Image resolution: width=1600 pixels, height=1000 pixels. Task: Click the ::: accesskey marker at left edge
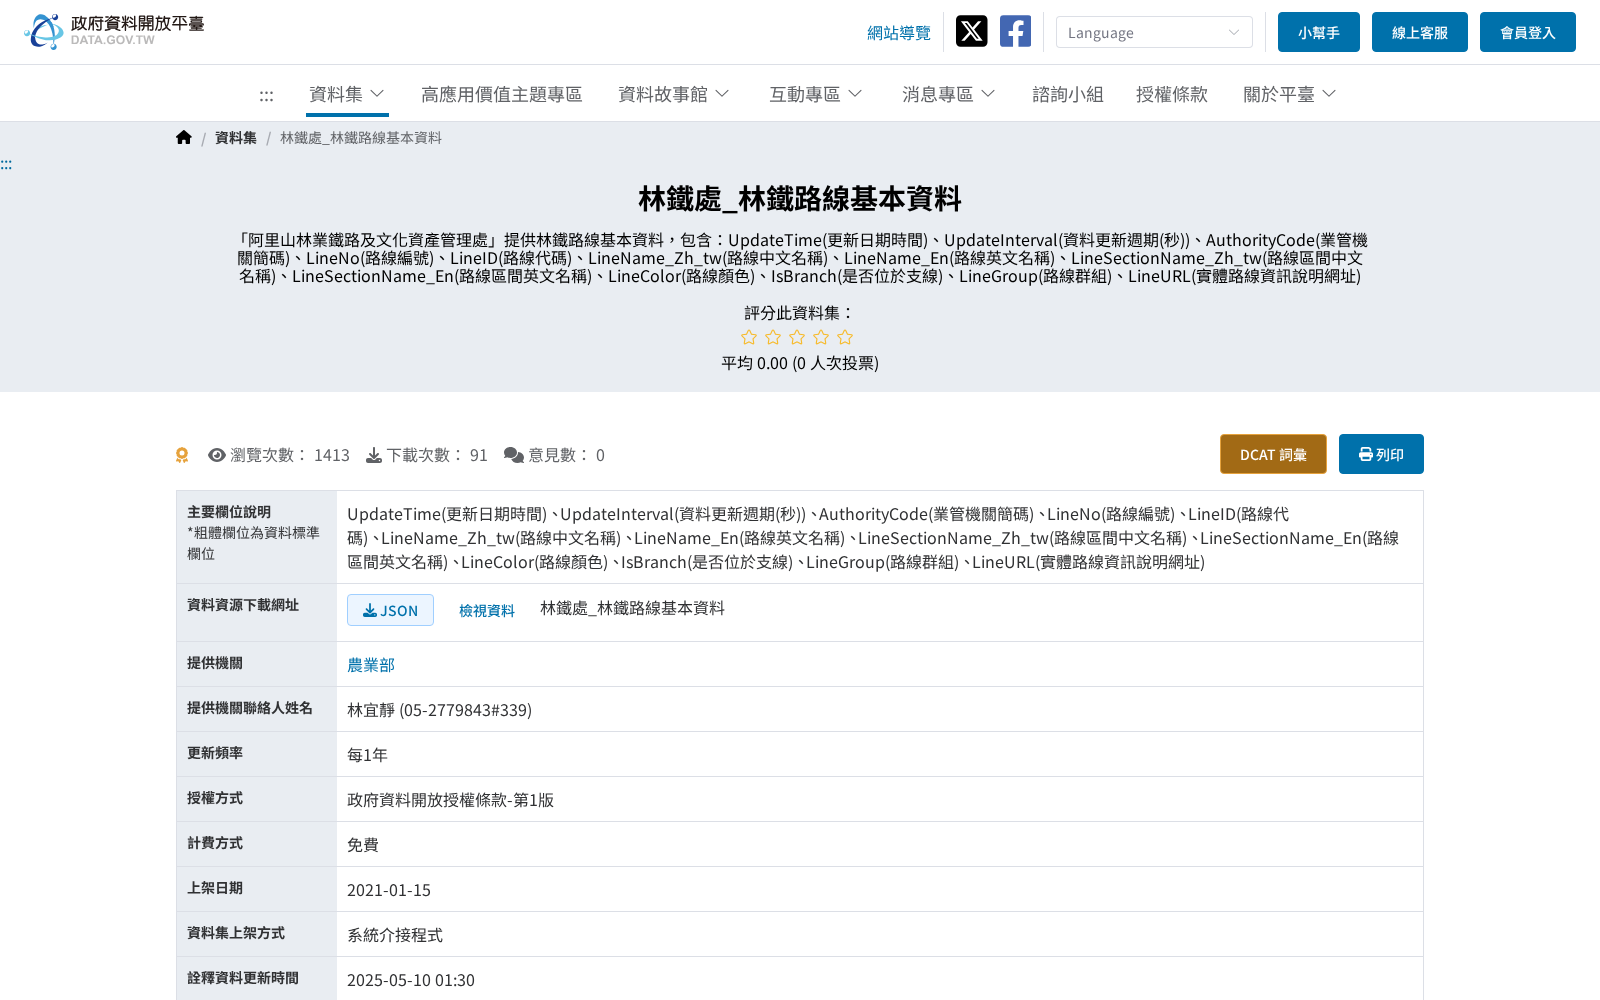pyautogui.click(x=6, y=165)
